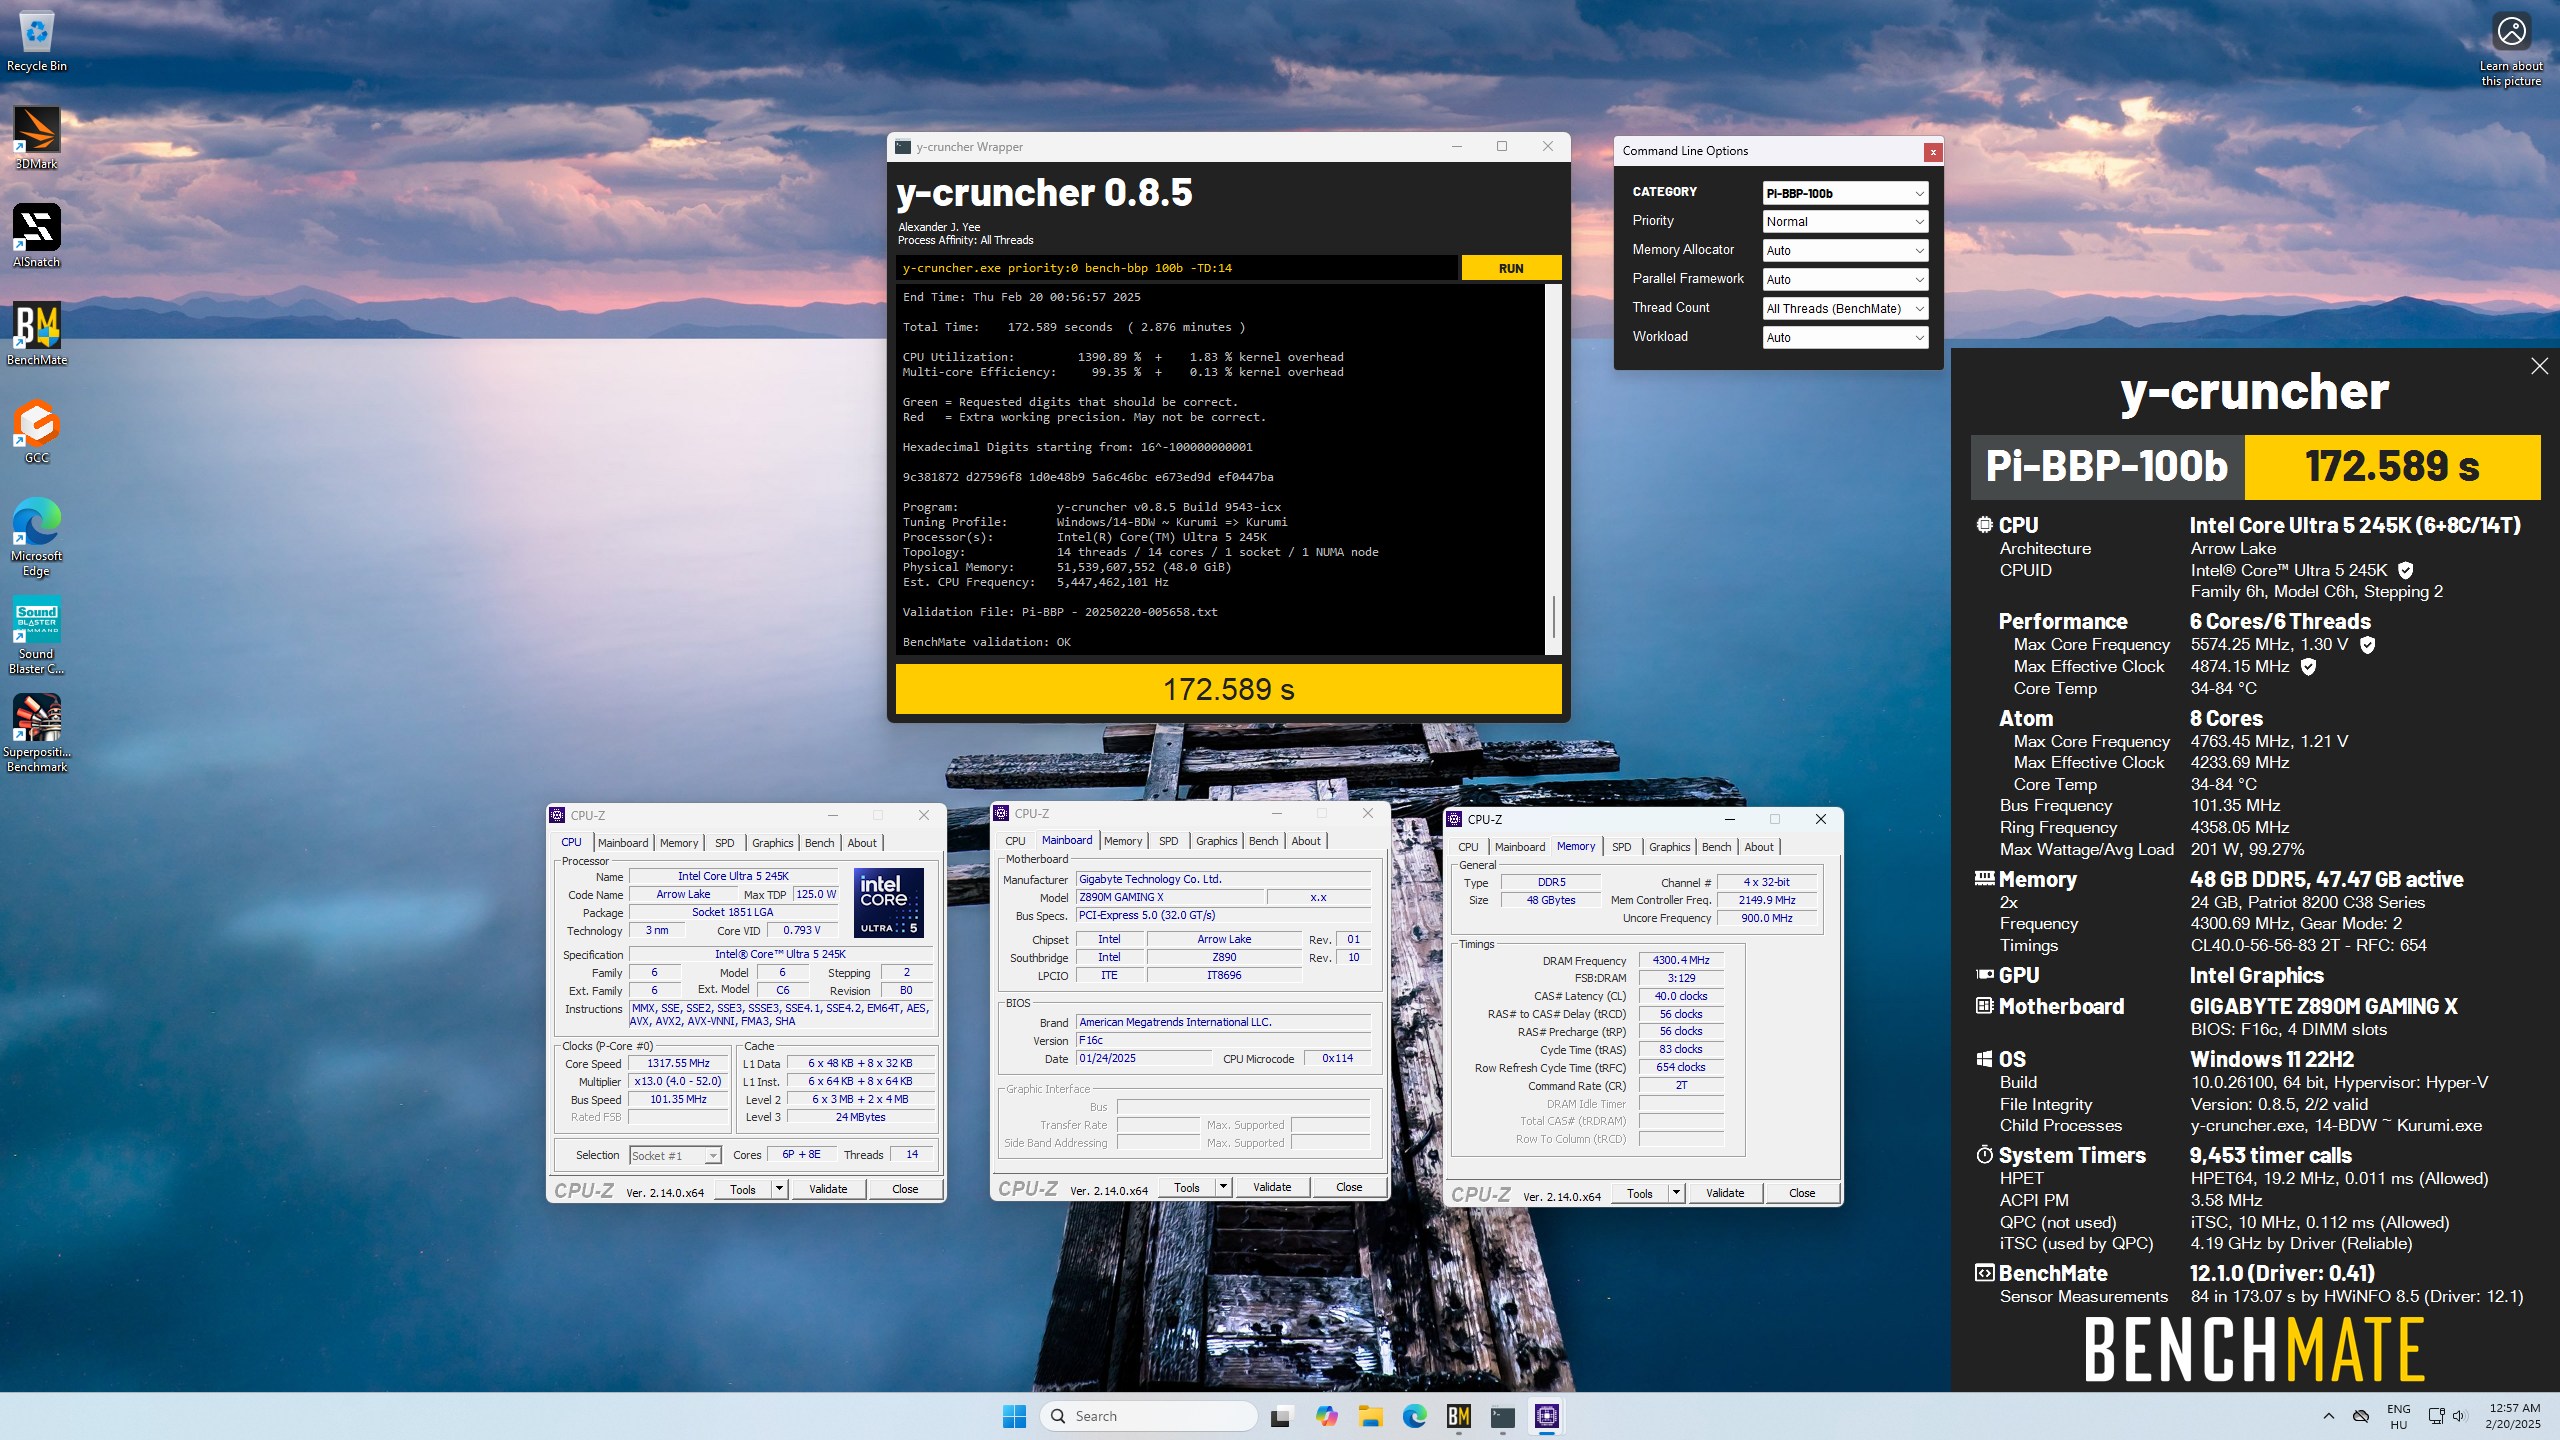Expand Tools arrow in CPU-Z CPU window
The width and height of the screenshot is (2560, 1440).
[x=780, y=1189]
